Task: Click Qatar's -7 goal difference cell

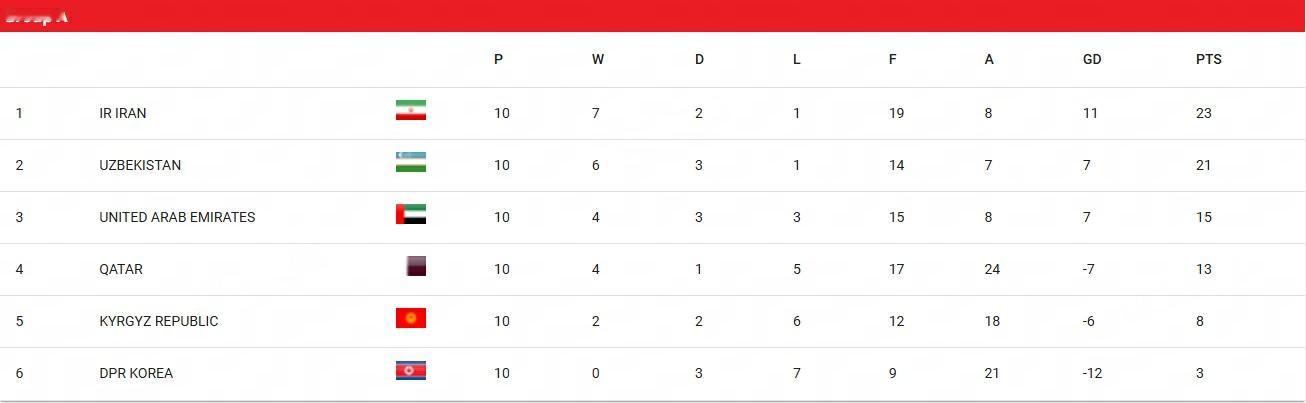Action: pyautogui.click(x=1090, y=269)
